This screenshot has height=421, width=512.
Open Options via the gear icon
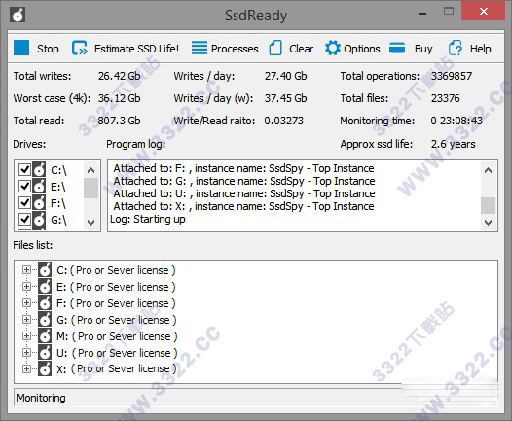coord(333,48)
